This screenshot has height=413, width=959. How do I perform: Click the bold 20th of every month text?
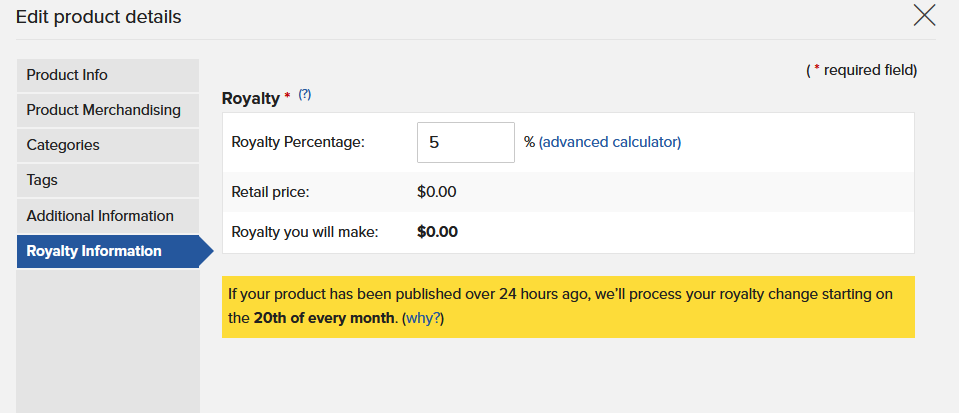[x=324, y=319]
